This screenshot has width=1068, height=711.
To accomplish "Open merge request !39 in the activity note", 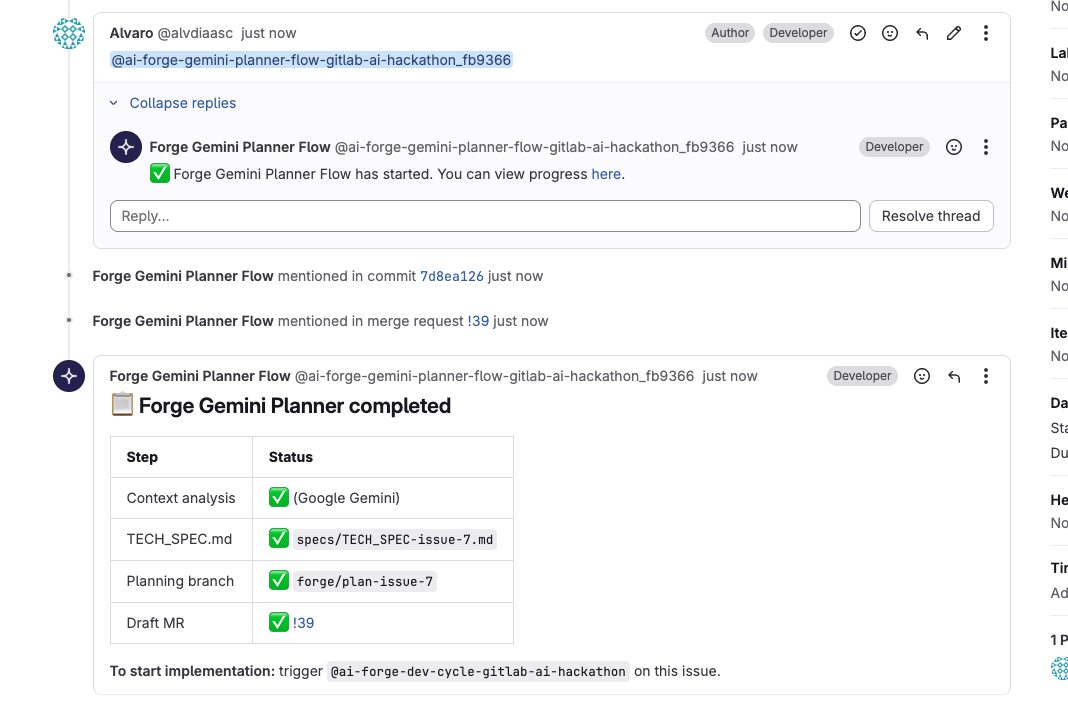I will pos(478,321).
